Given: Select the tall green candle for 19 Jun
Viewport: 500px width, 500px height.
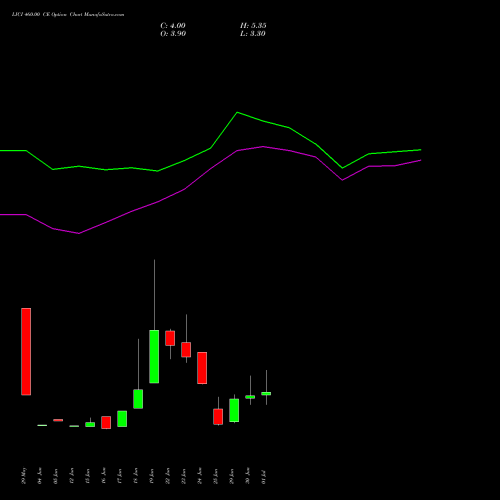Looking at the screenshot, I should tap(154, 356).
